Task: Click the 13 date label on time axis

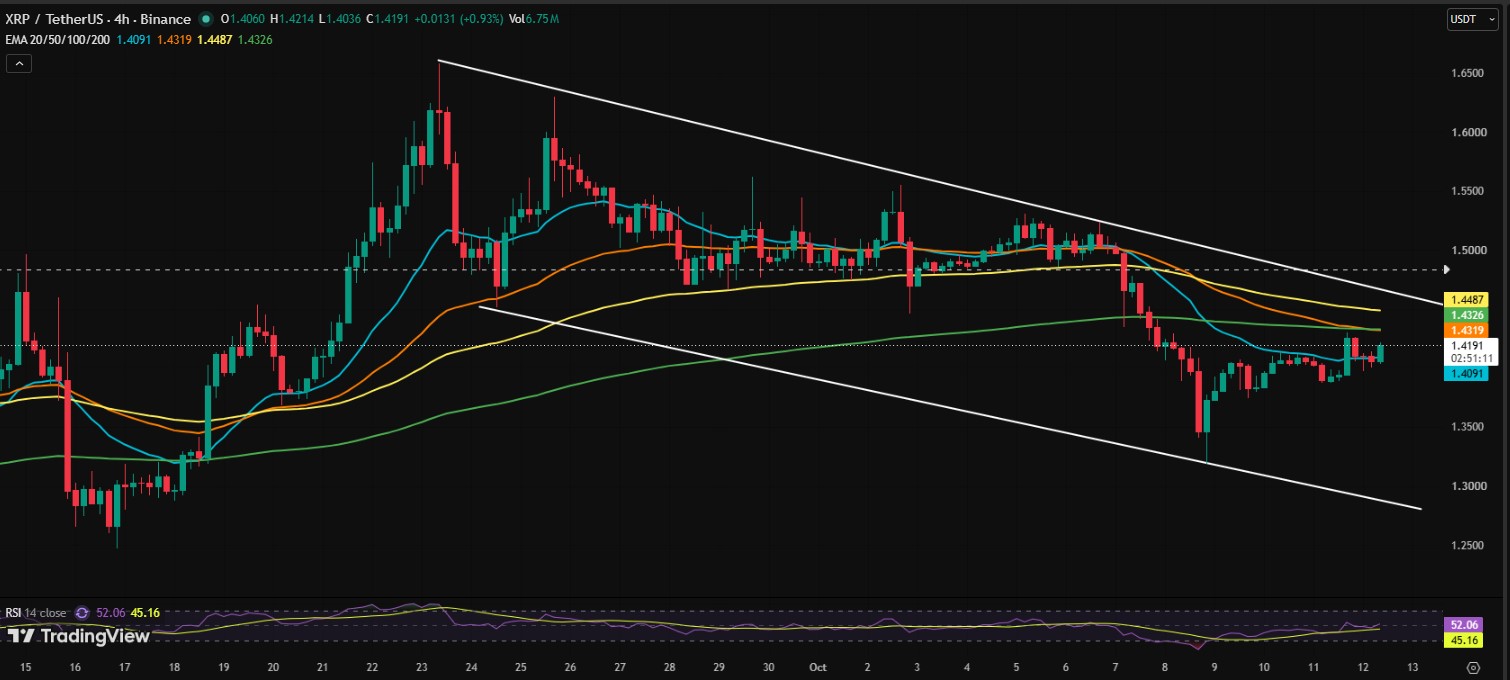Action: (1412, 666)
